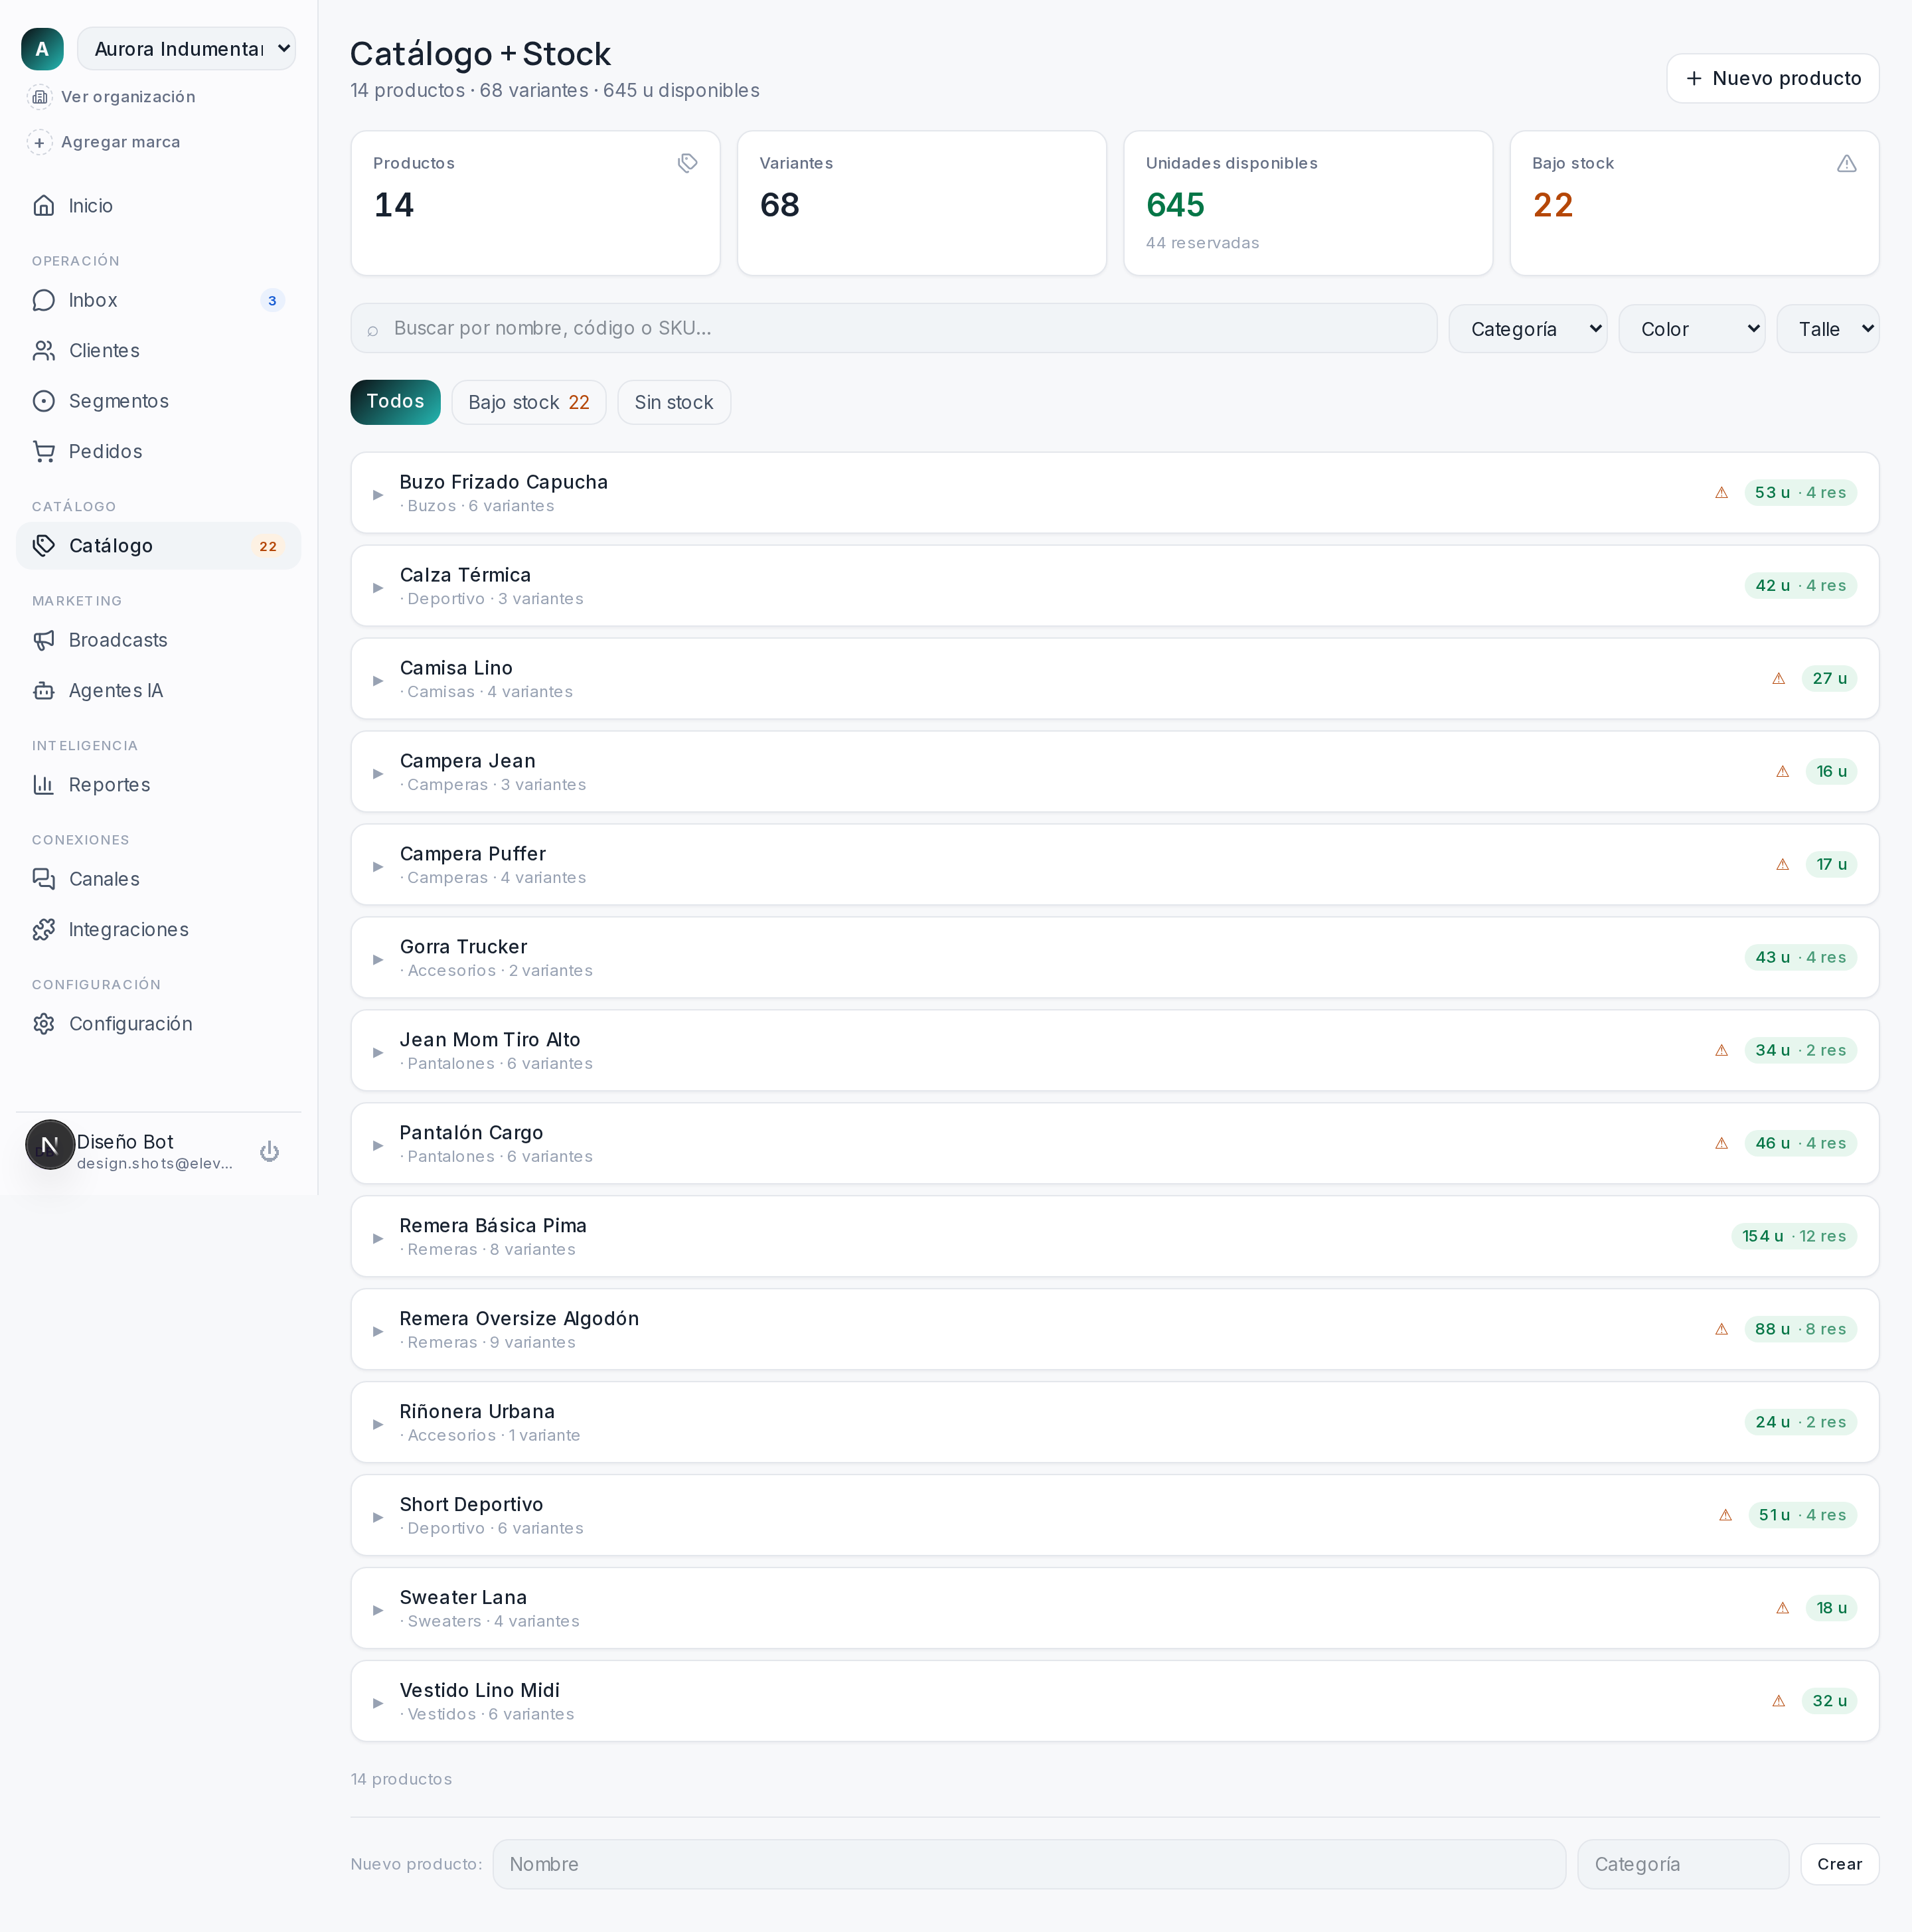This screenshot has height=1932, width=1912.
Task: Open the Color filter dropdown
Action: click(x=1691, y=329)
